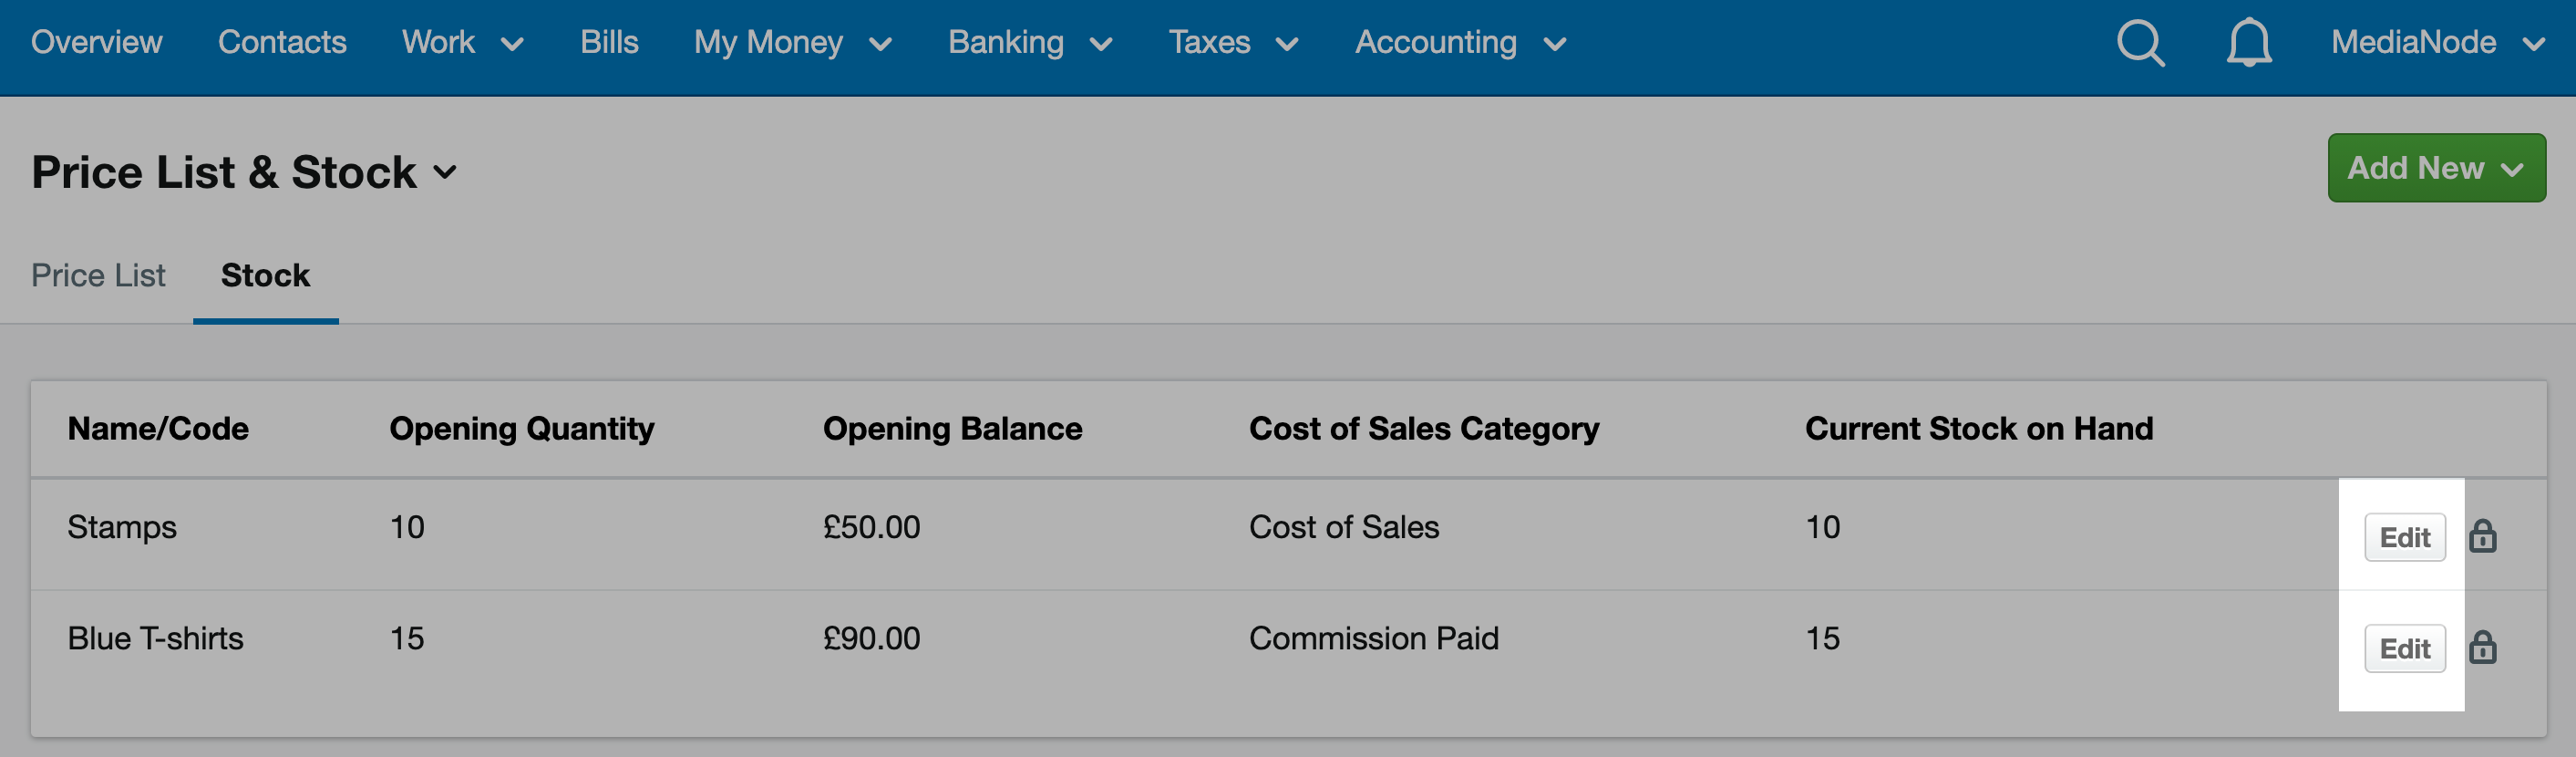
Task: Edit the Stamps stock item
Action: [2404, 537]
